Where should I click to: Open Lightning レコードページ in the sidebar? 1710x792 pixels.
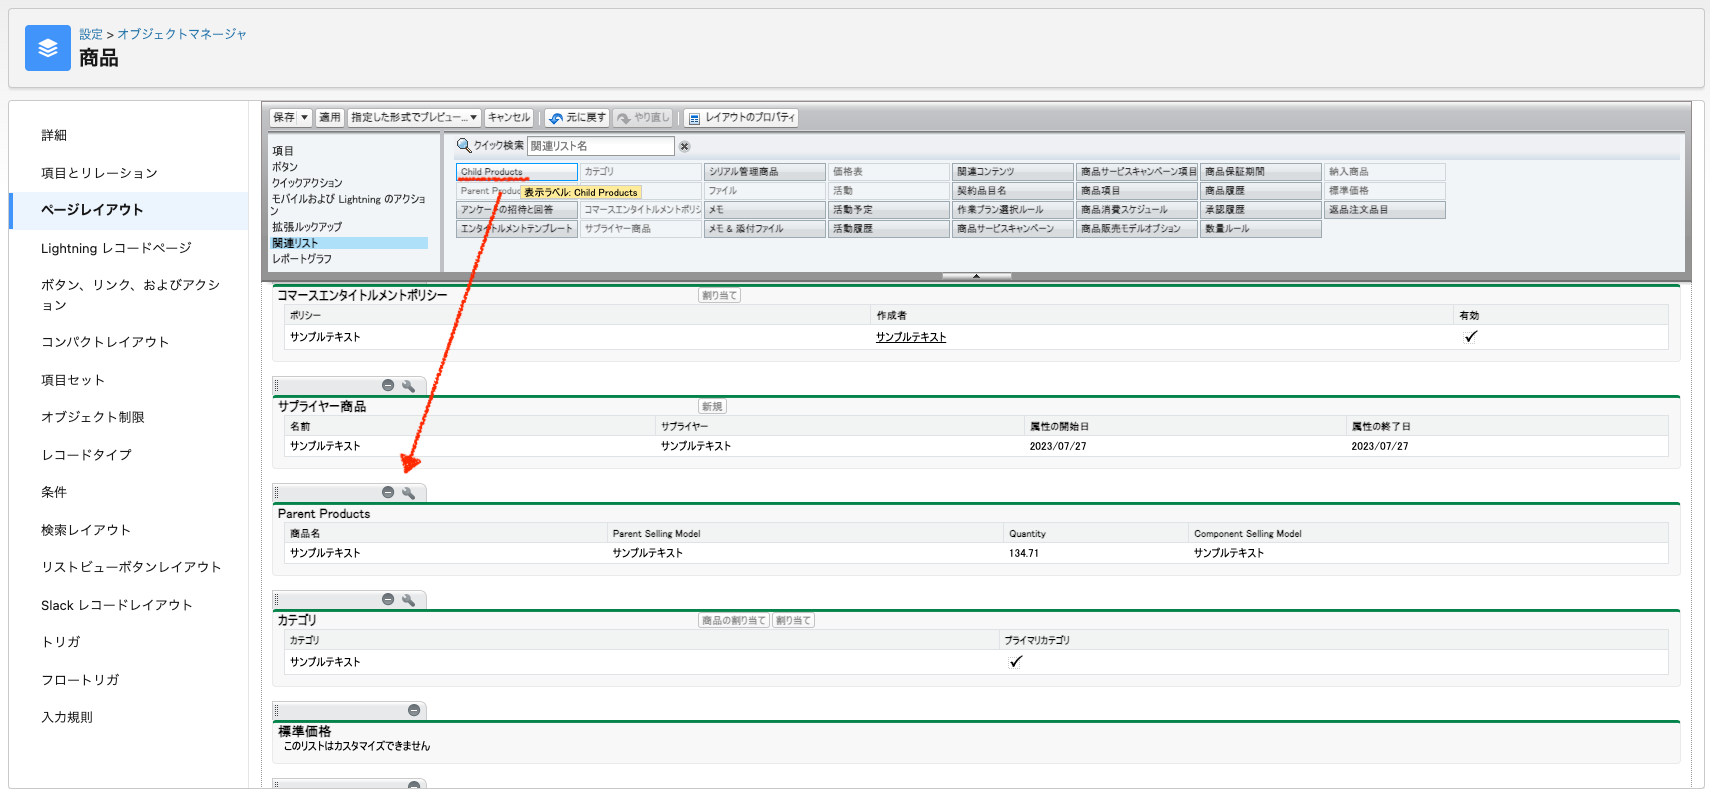116,248
